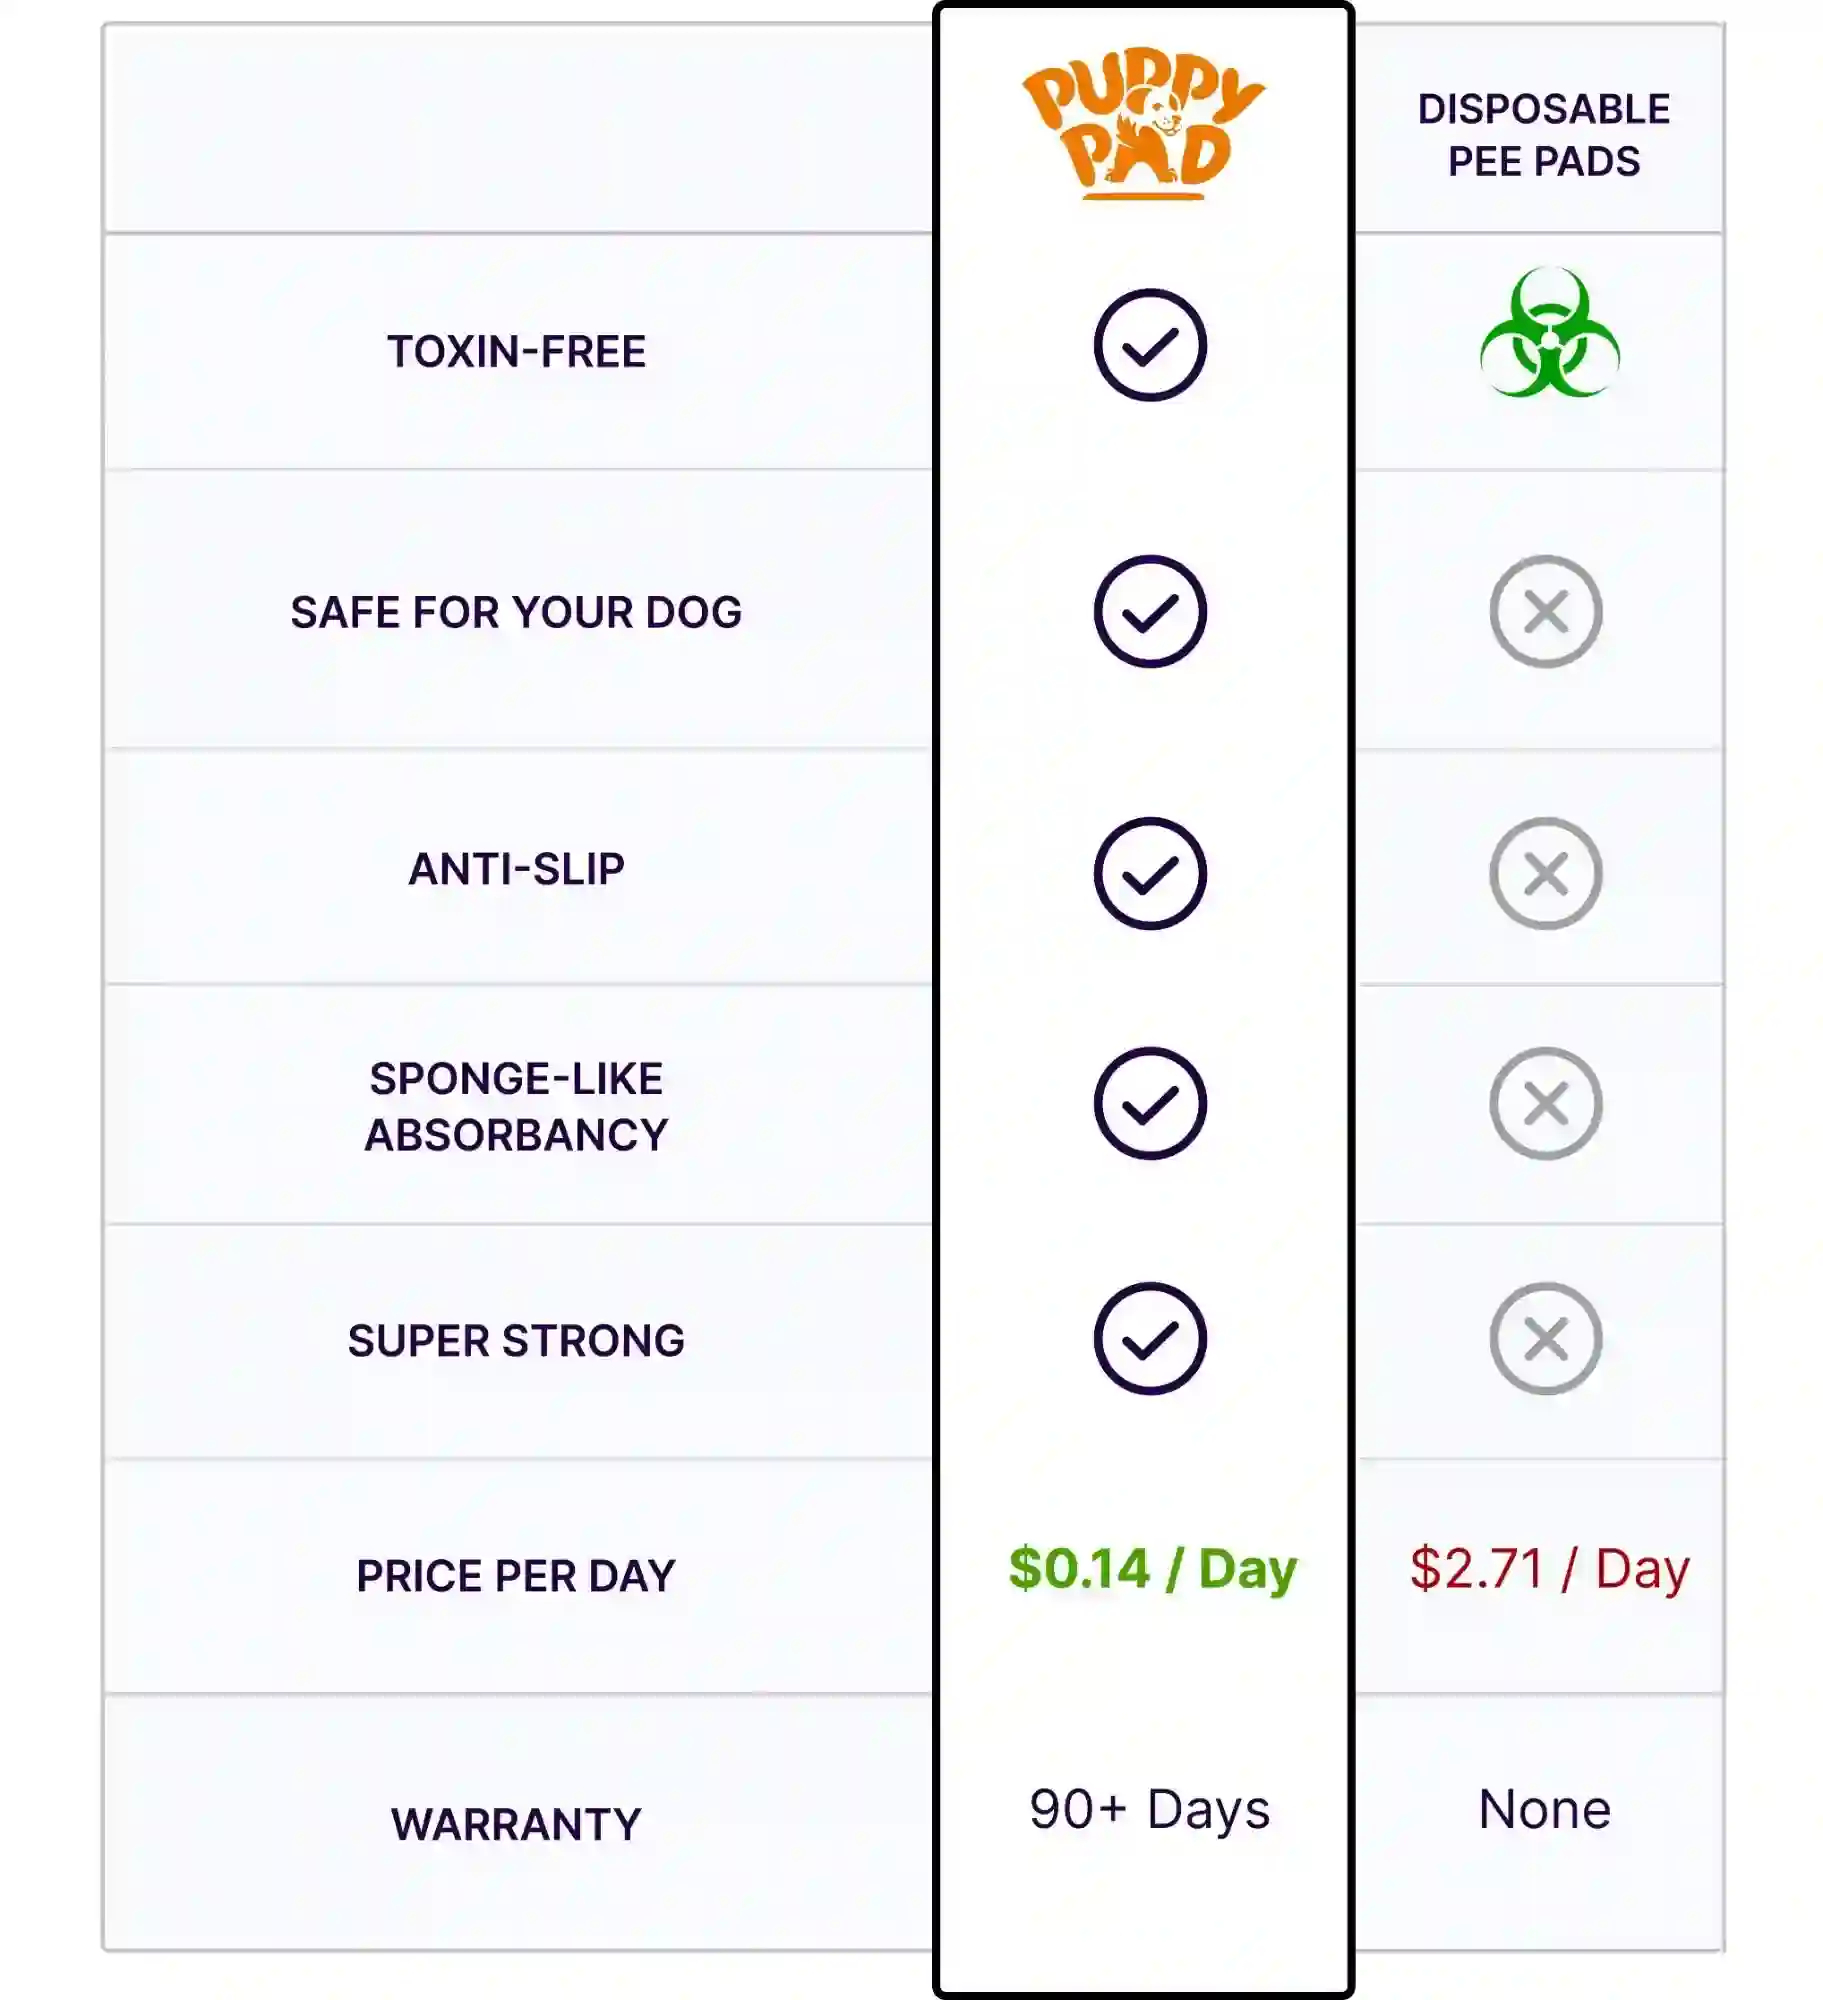Click disposable pads' Safe For Your Dog X

pos(1546,611)
